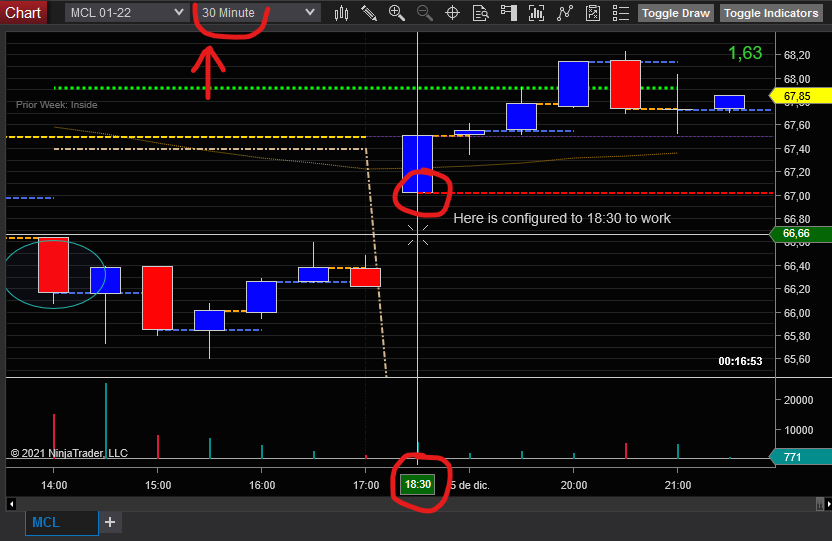
Task: Click the Prior Week: Inside label
Action: (x=56, y=104)
